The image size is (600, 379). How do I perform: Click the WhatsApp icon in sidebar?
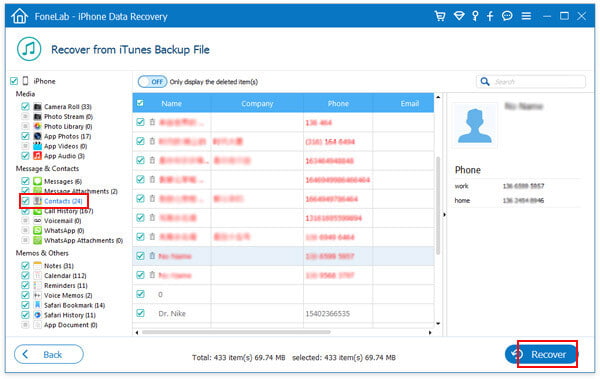point(38,230)
